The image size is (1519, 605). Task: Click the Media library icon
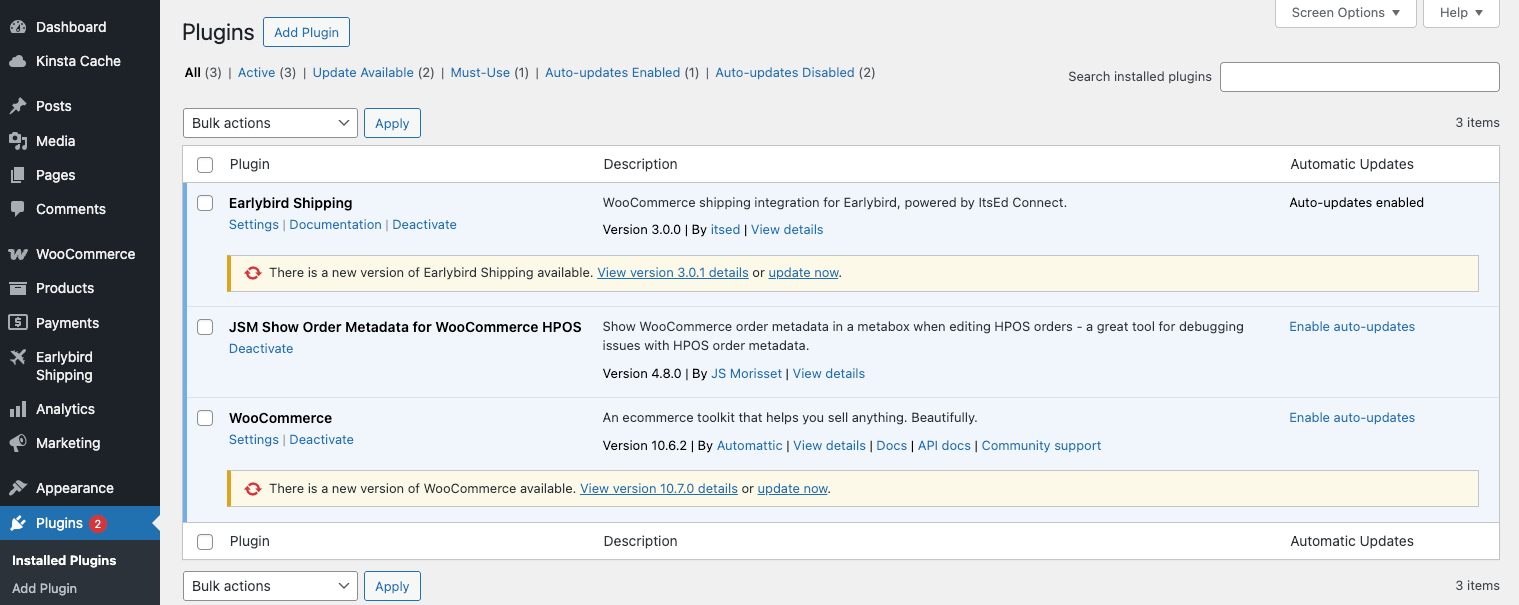[x=18, y=141]
